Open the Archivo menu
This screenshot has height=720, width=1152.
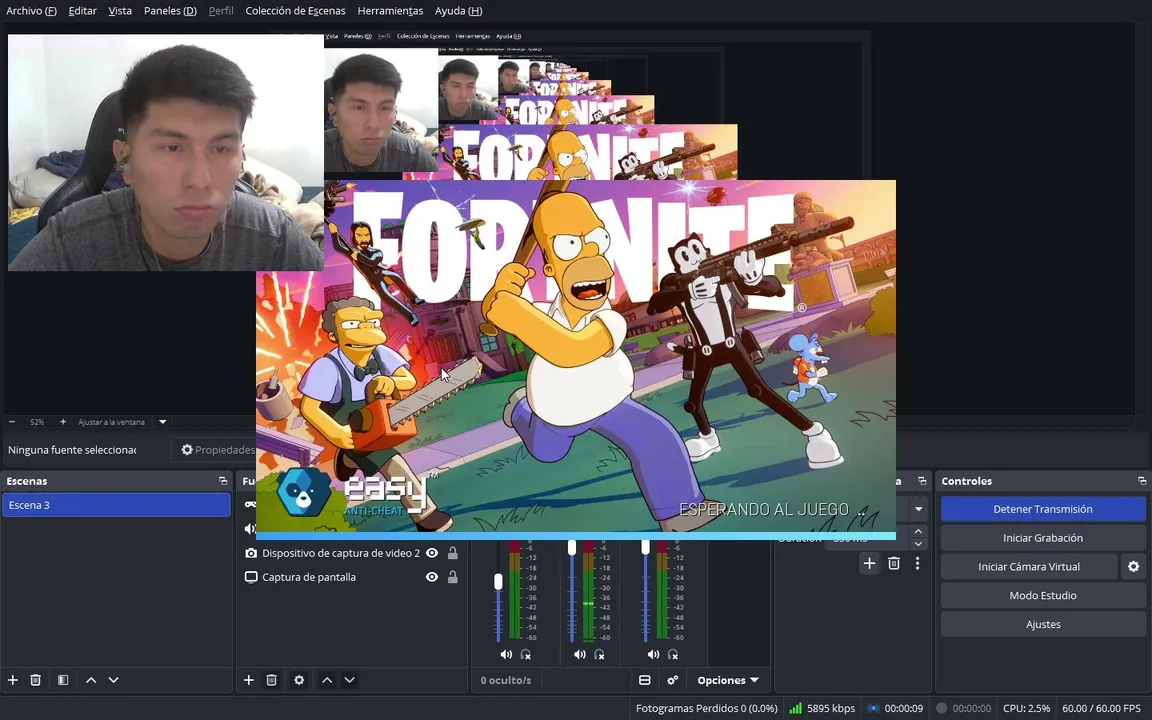pos(31,11)
